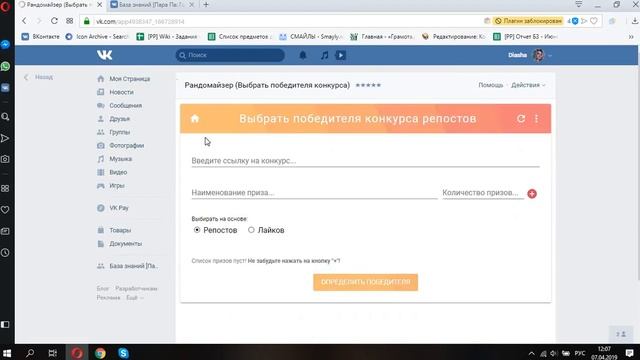Refresh the randomizer app with the circular arrow
Image resolution: width=640 pixels, height=360 pixels.
(521, 118)
